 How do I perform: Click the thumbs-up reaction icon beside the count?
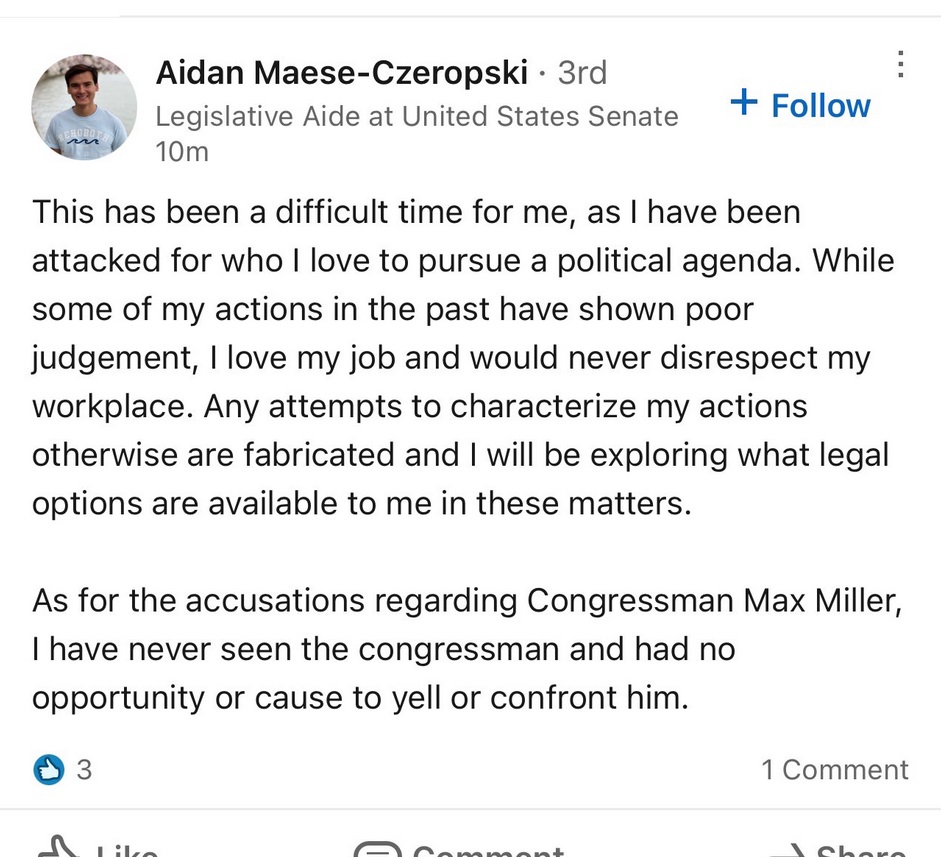pyautogui.click(x=47, y=770)
